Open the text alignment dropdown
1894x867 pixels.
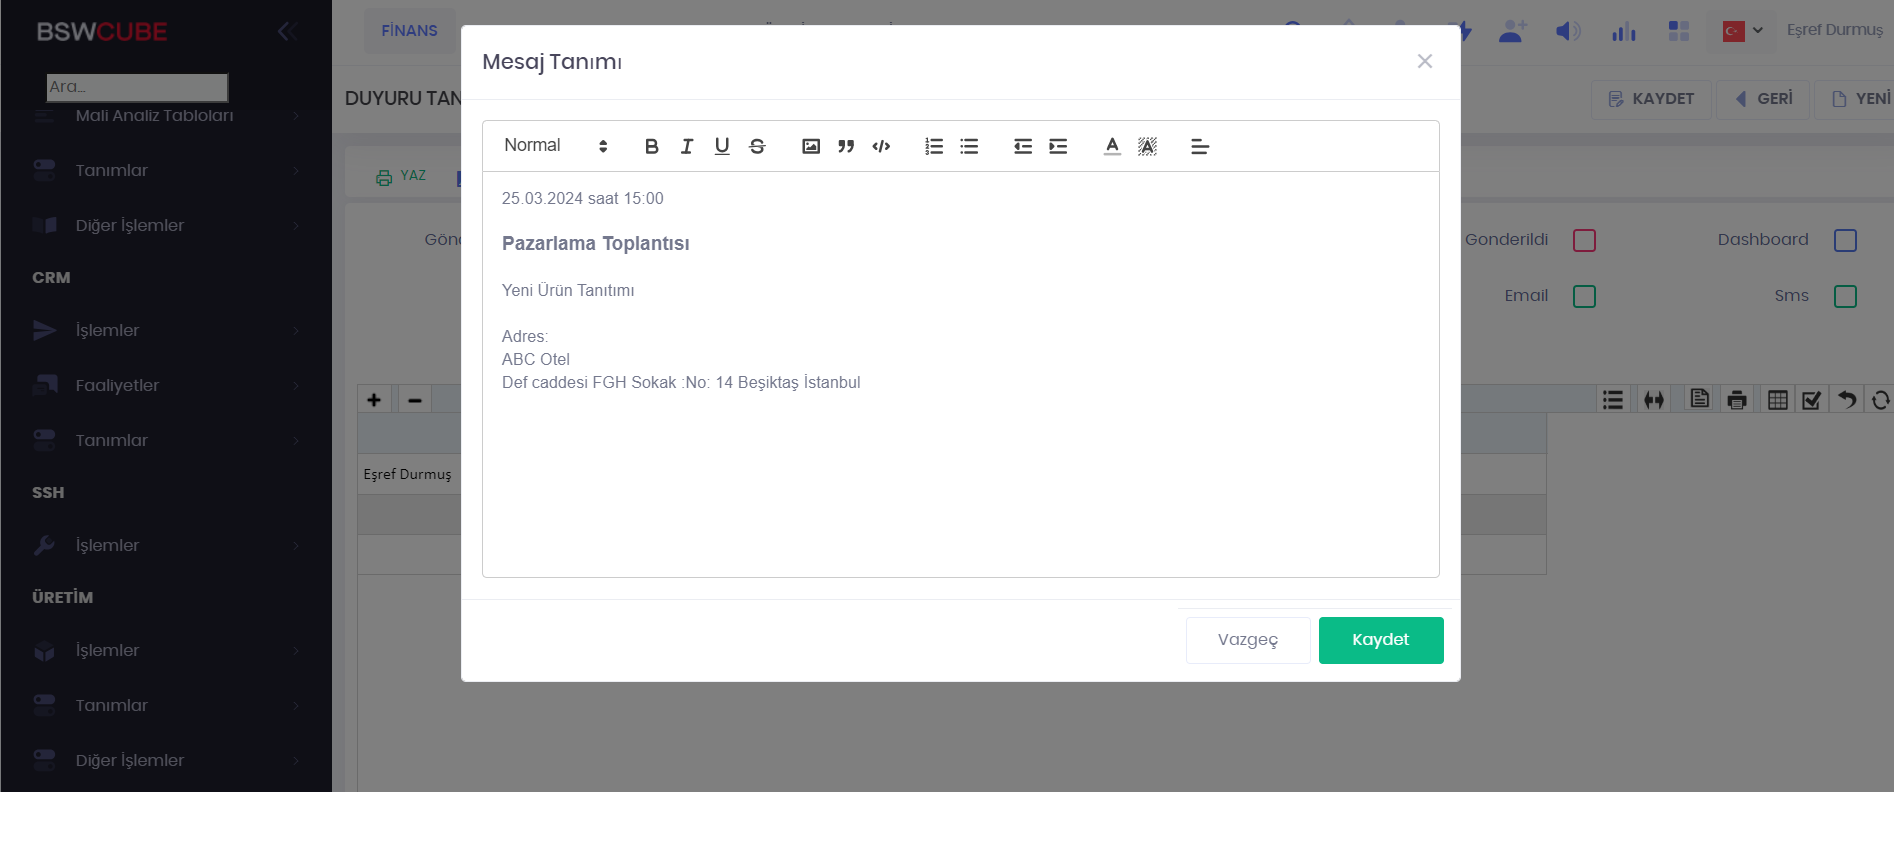1200,147
